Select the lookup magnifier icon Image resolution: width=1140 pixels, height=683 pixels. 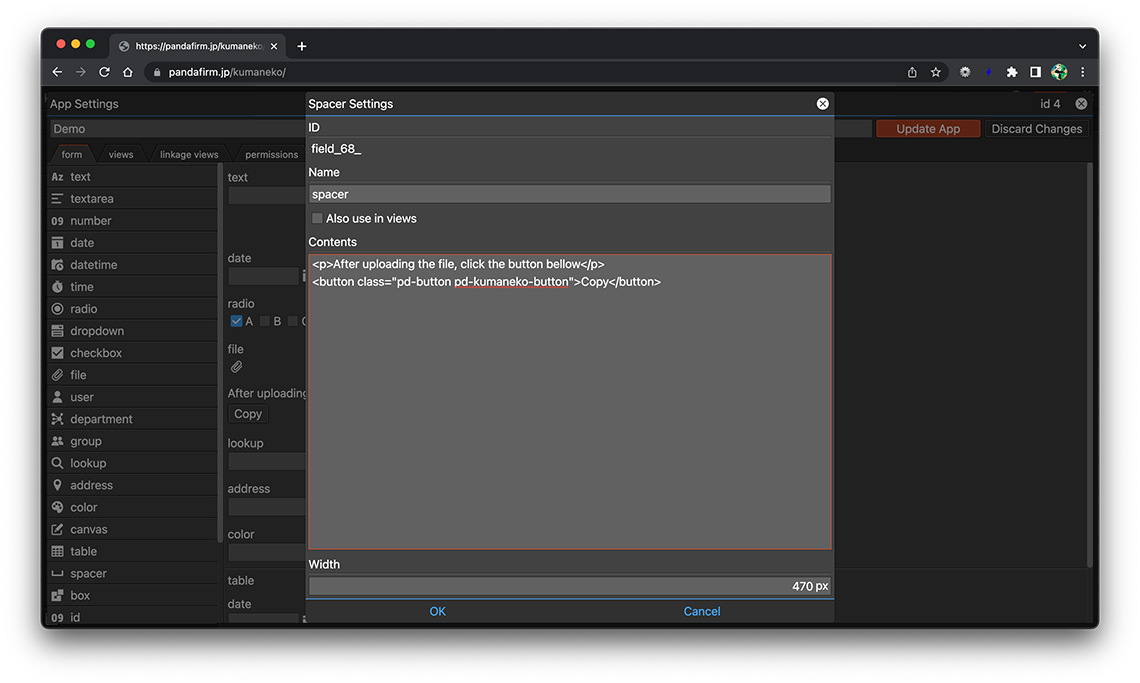[x=57, y=463]
